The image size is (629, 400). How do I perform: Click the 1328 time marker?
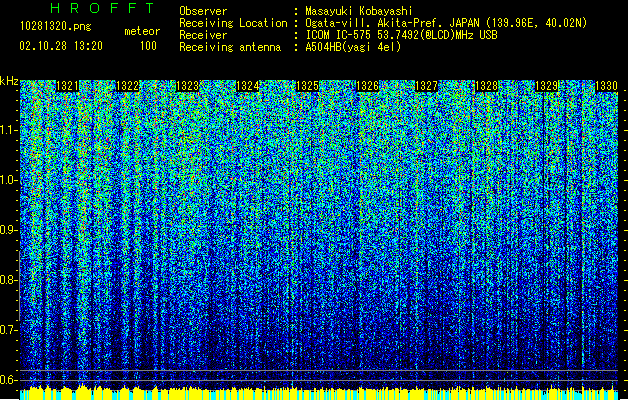(x=486, y=86)
